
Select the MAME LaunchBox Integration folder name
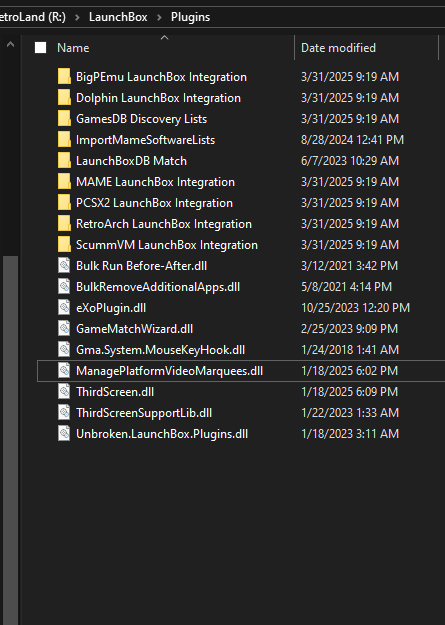pyautogui.click(x=155, y=181)
